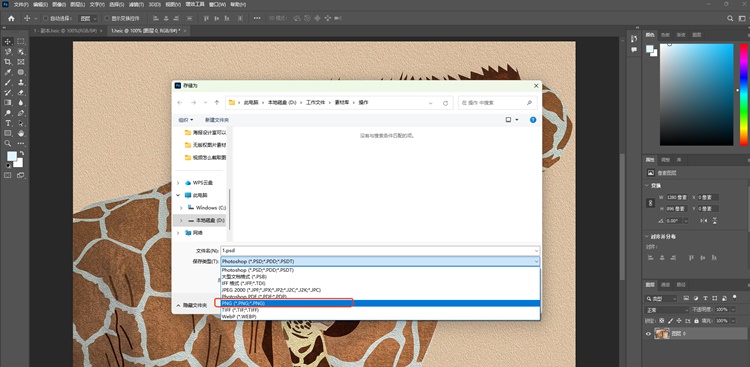Click the Hide Folders button

192,305
